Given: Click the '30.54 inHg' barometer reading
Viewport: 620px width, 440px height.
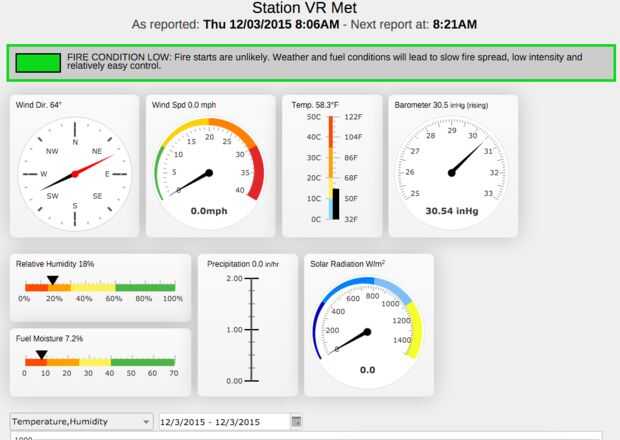Looking at the screenshot, I should pyautogui.click(x=452, y=211).
